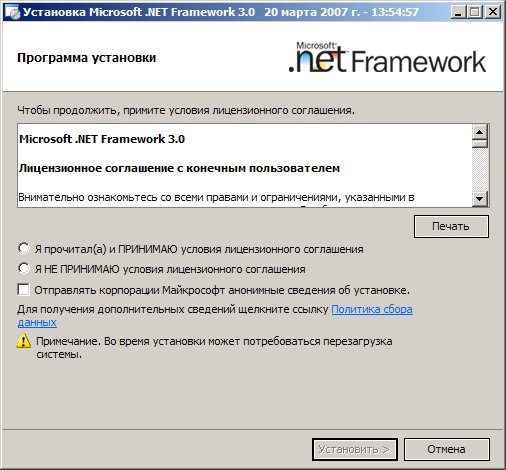Enable sending anonymous setup info to Microsoft

tap(23, 290)
